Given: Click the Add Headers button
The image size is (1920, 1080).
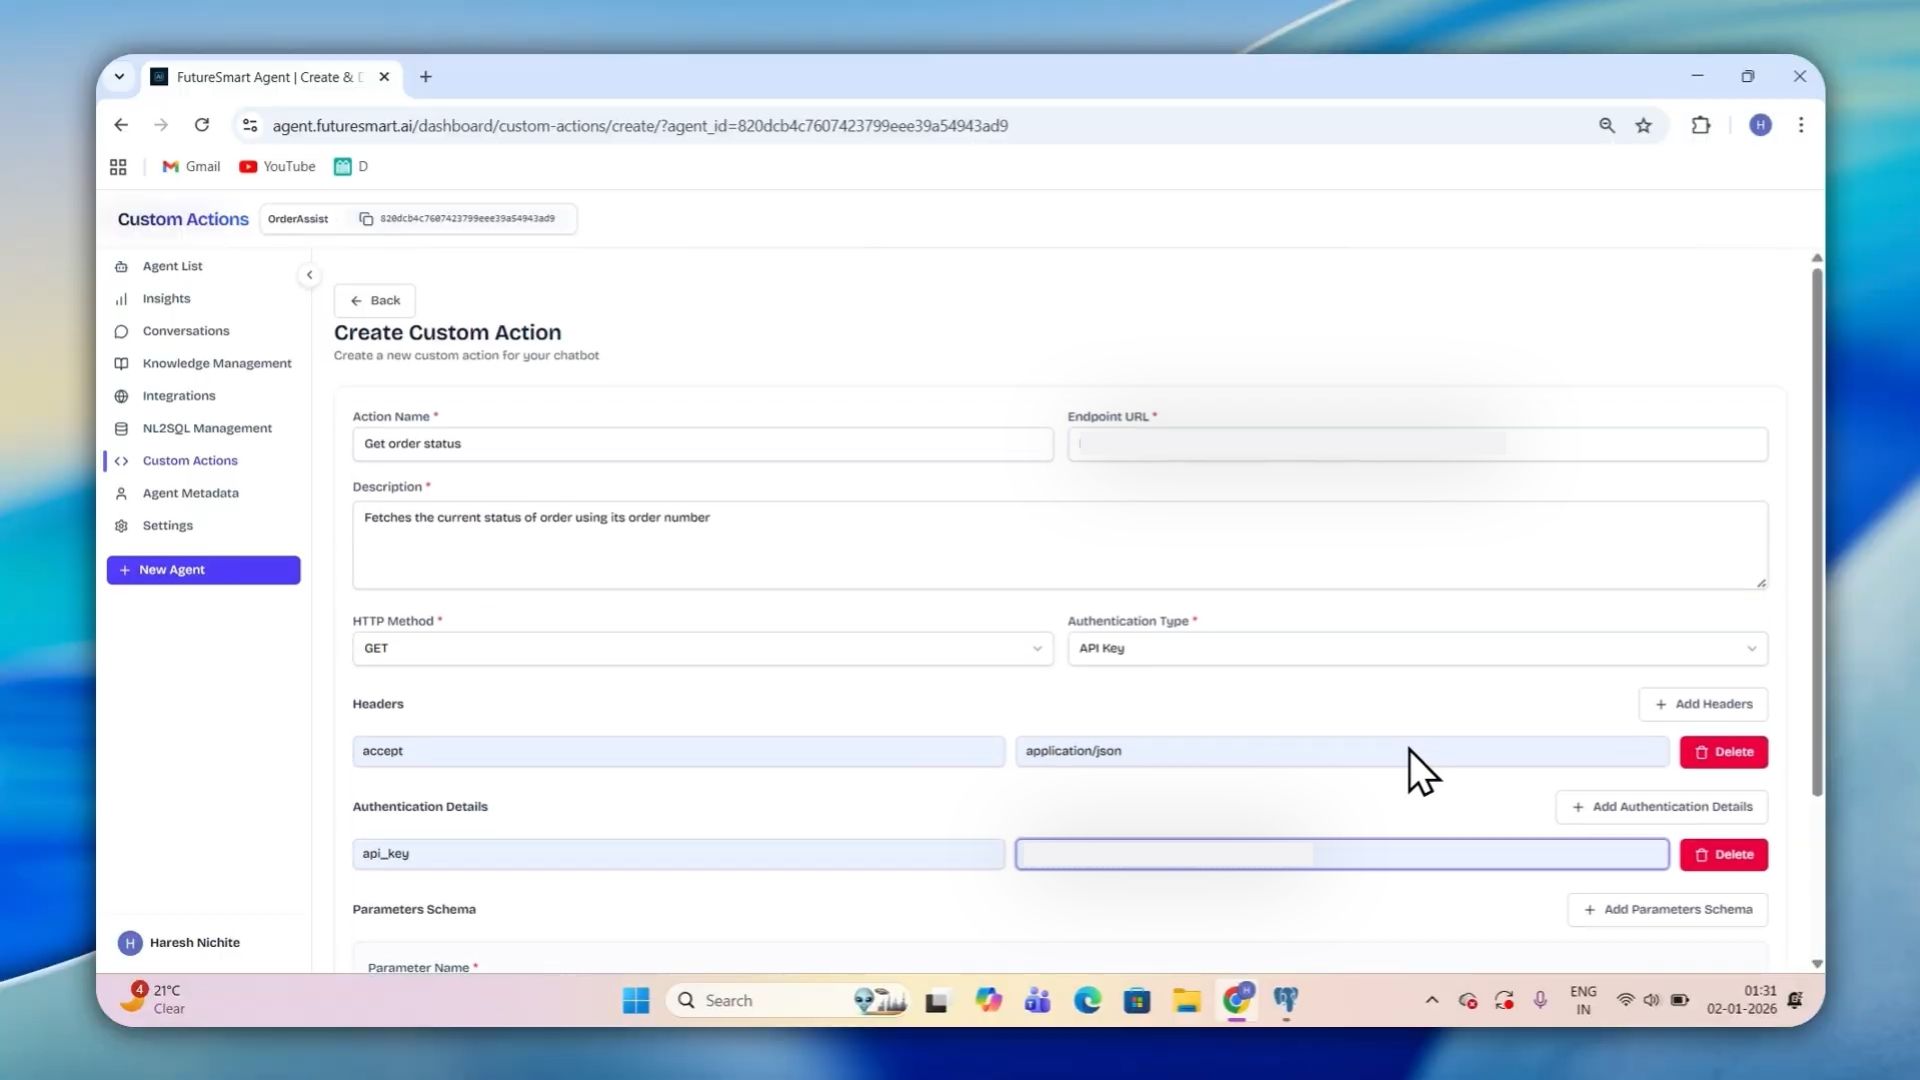Looking at the screenshot, I should tap(1703, 704).
